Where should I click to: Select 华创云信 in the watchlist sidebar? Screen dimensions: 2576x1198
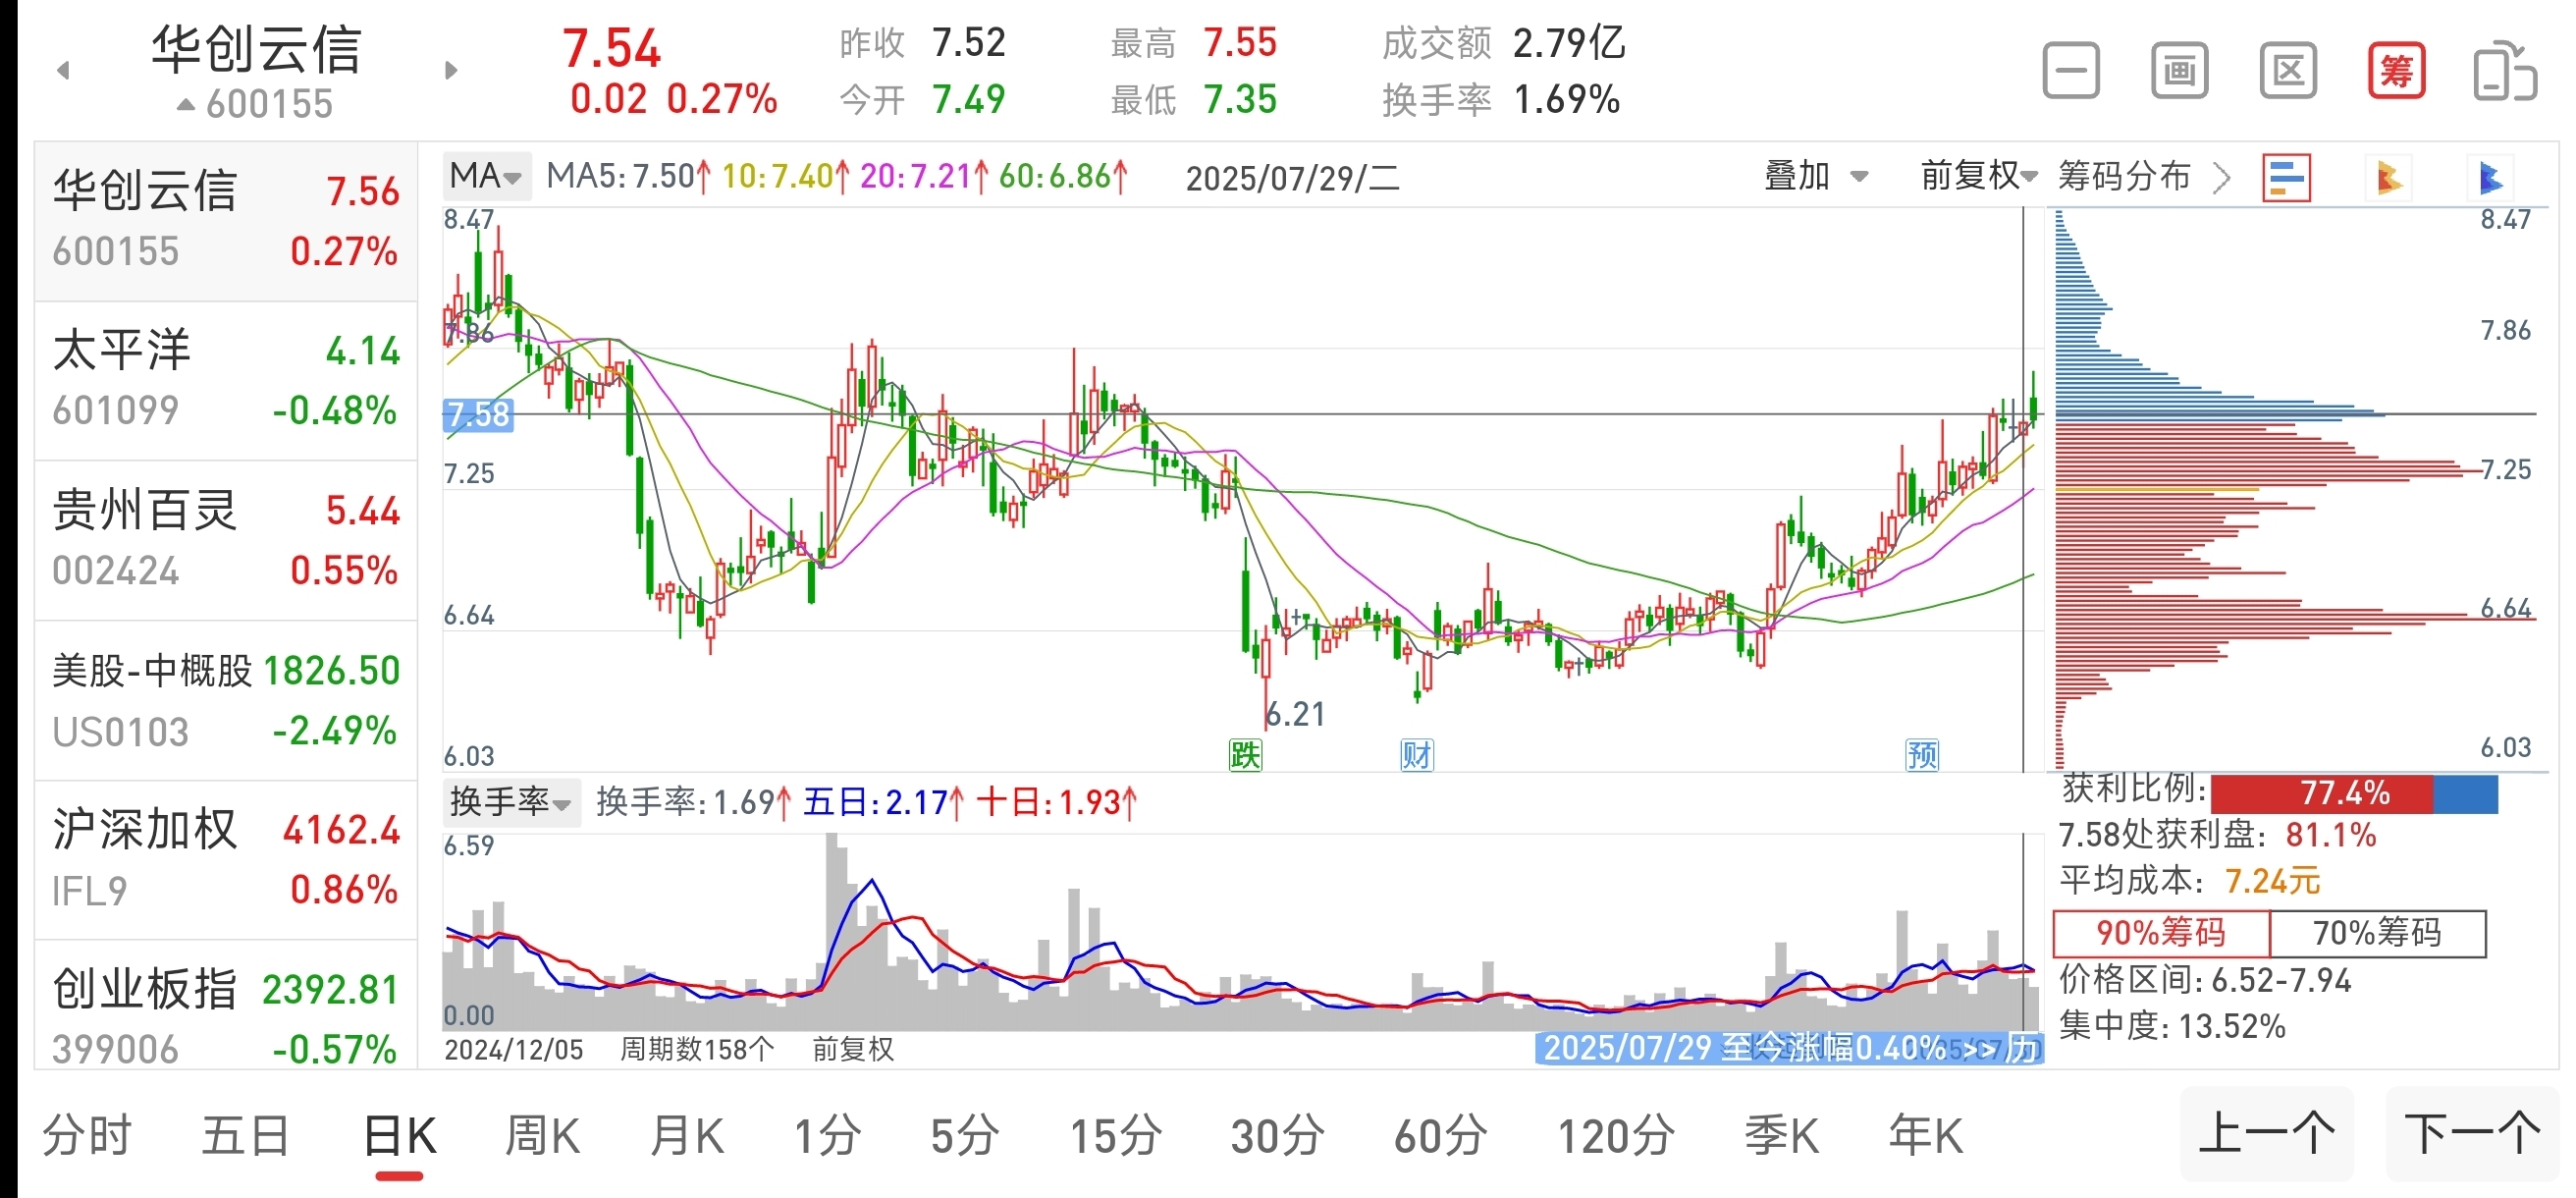pyautogui.click(x=226, y=220)
